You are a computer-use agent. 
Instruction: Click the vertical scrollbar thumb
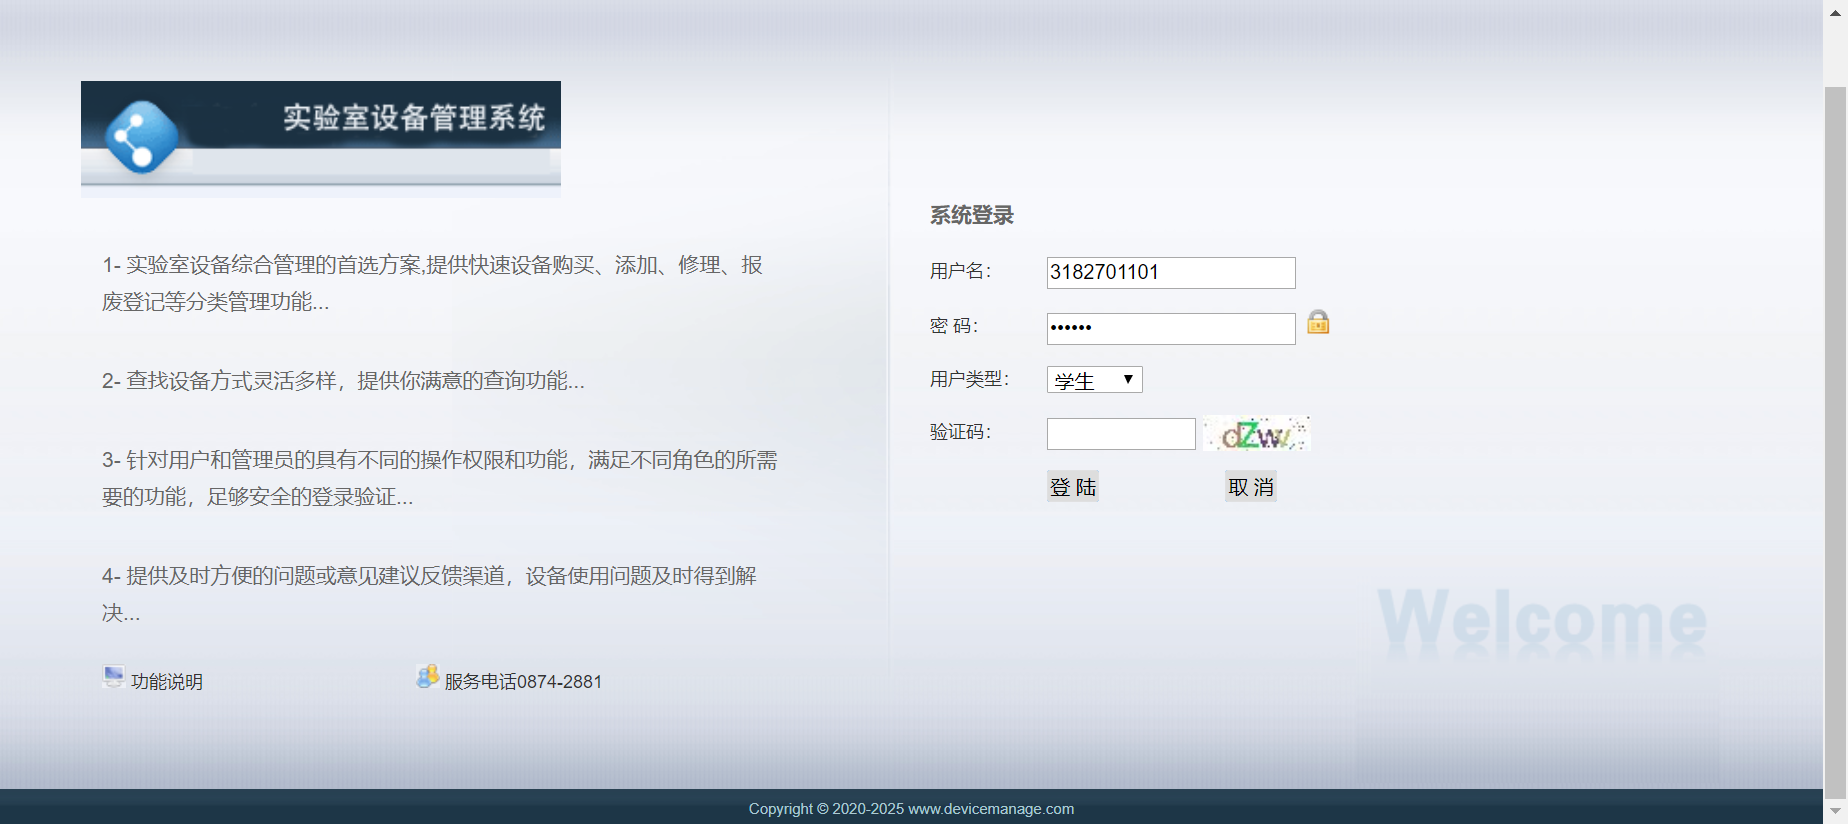(1836, 442)
